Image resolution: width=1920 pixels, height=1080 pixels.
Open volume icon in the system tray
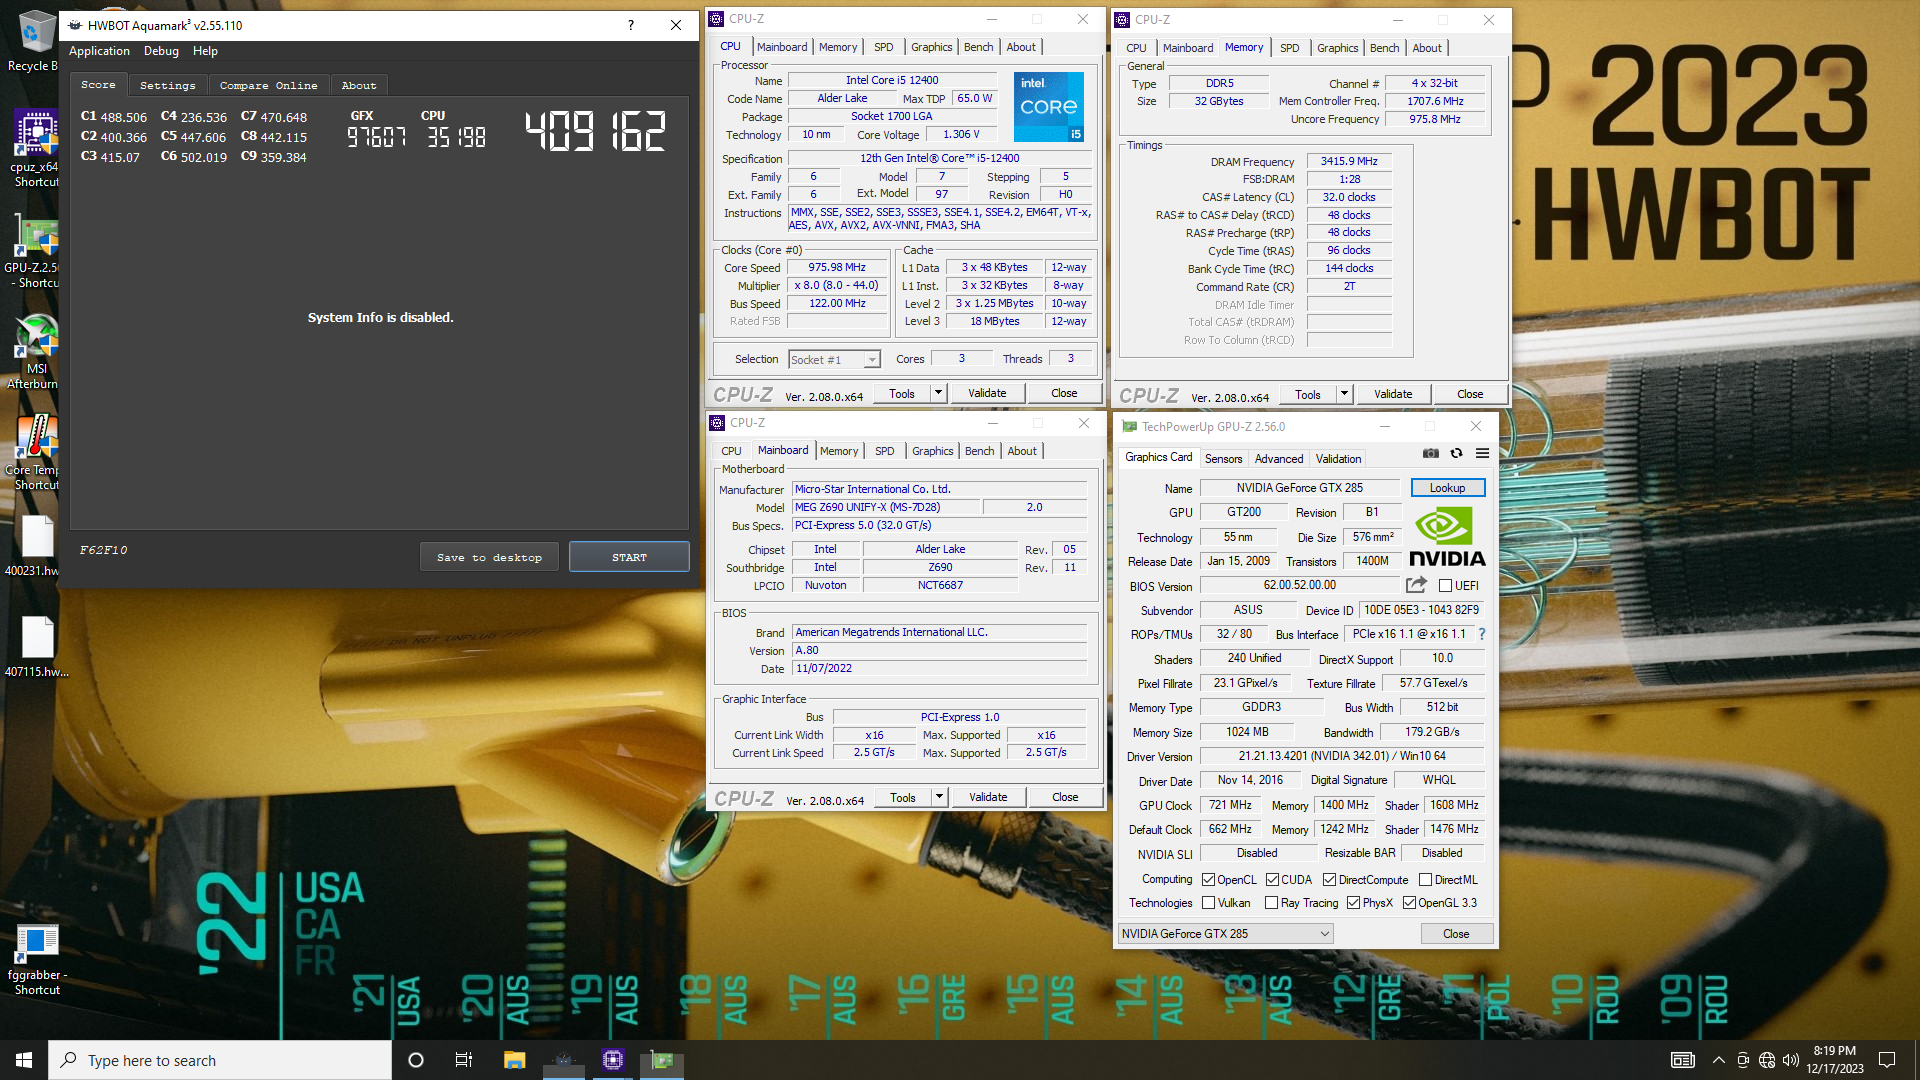[x=1791, y=1060]
